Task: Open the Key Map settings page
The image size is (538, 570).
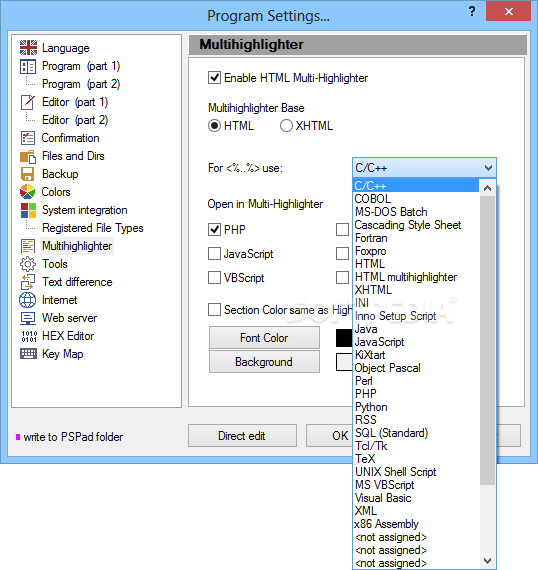Action: 63,354
